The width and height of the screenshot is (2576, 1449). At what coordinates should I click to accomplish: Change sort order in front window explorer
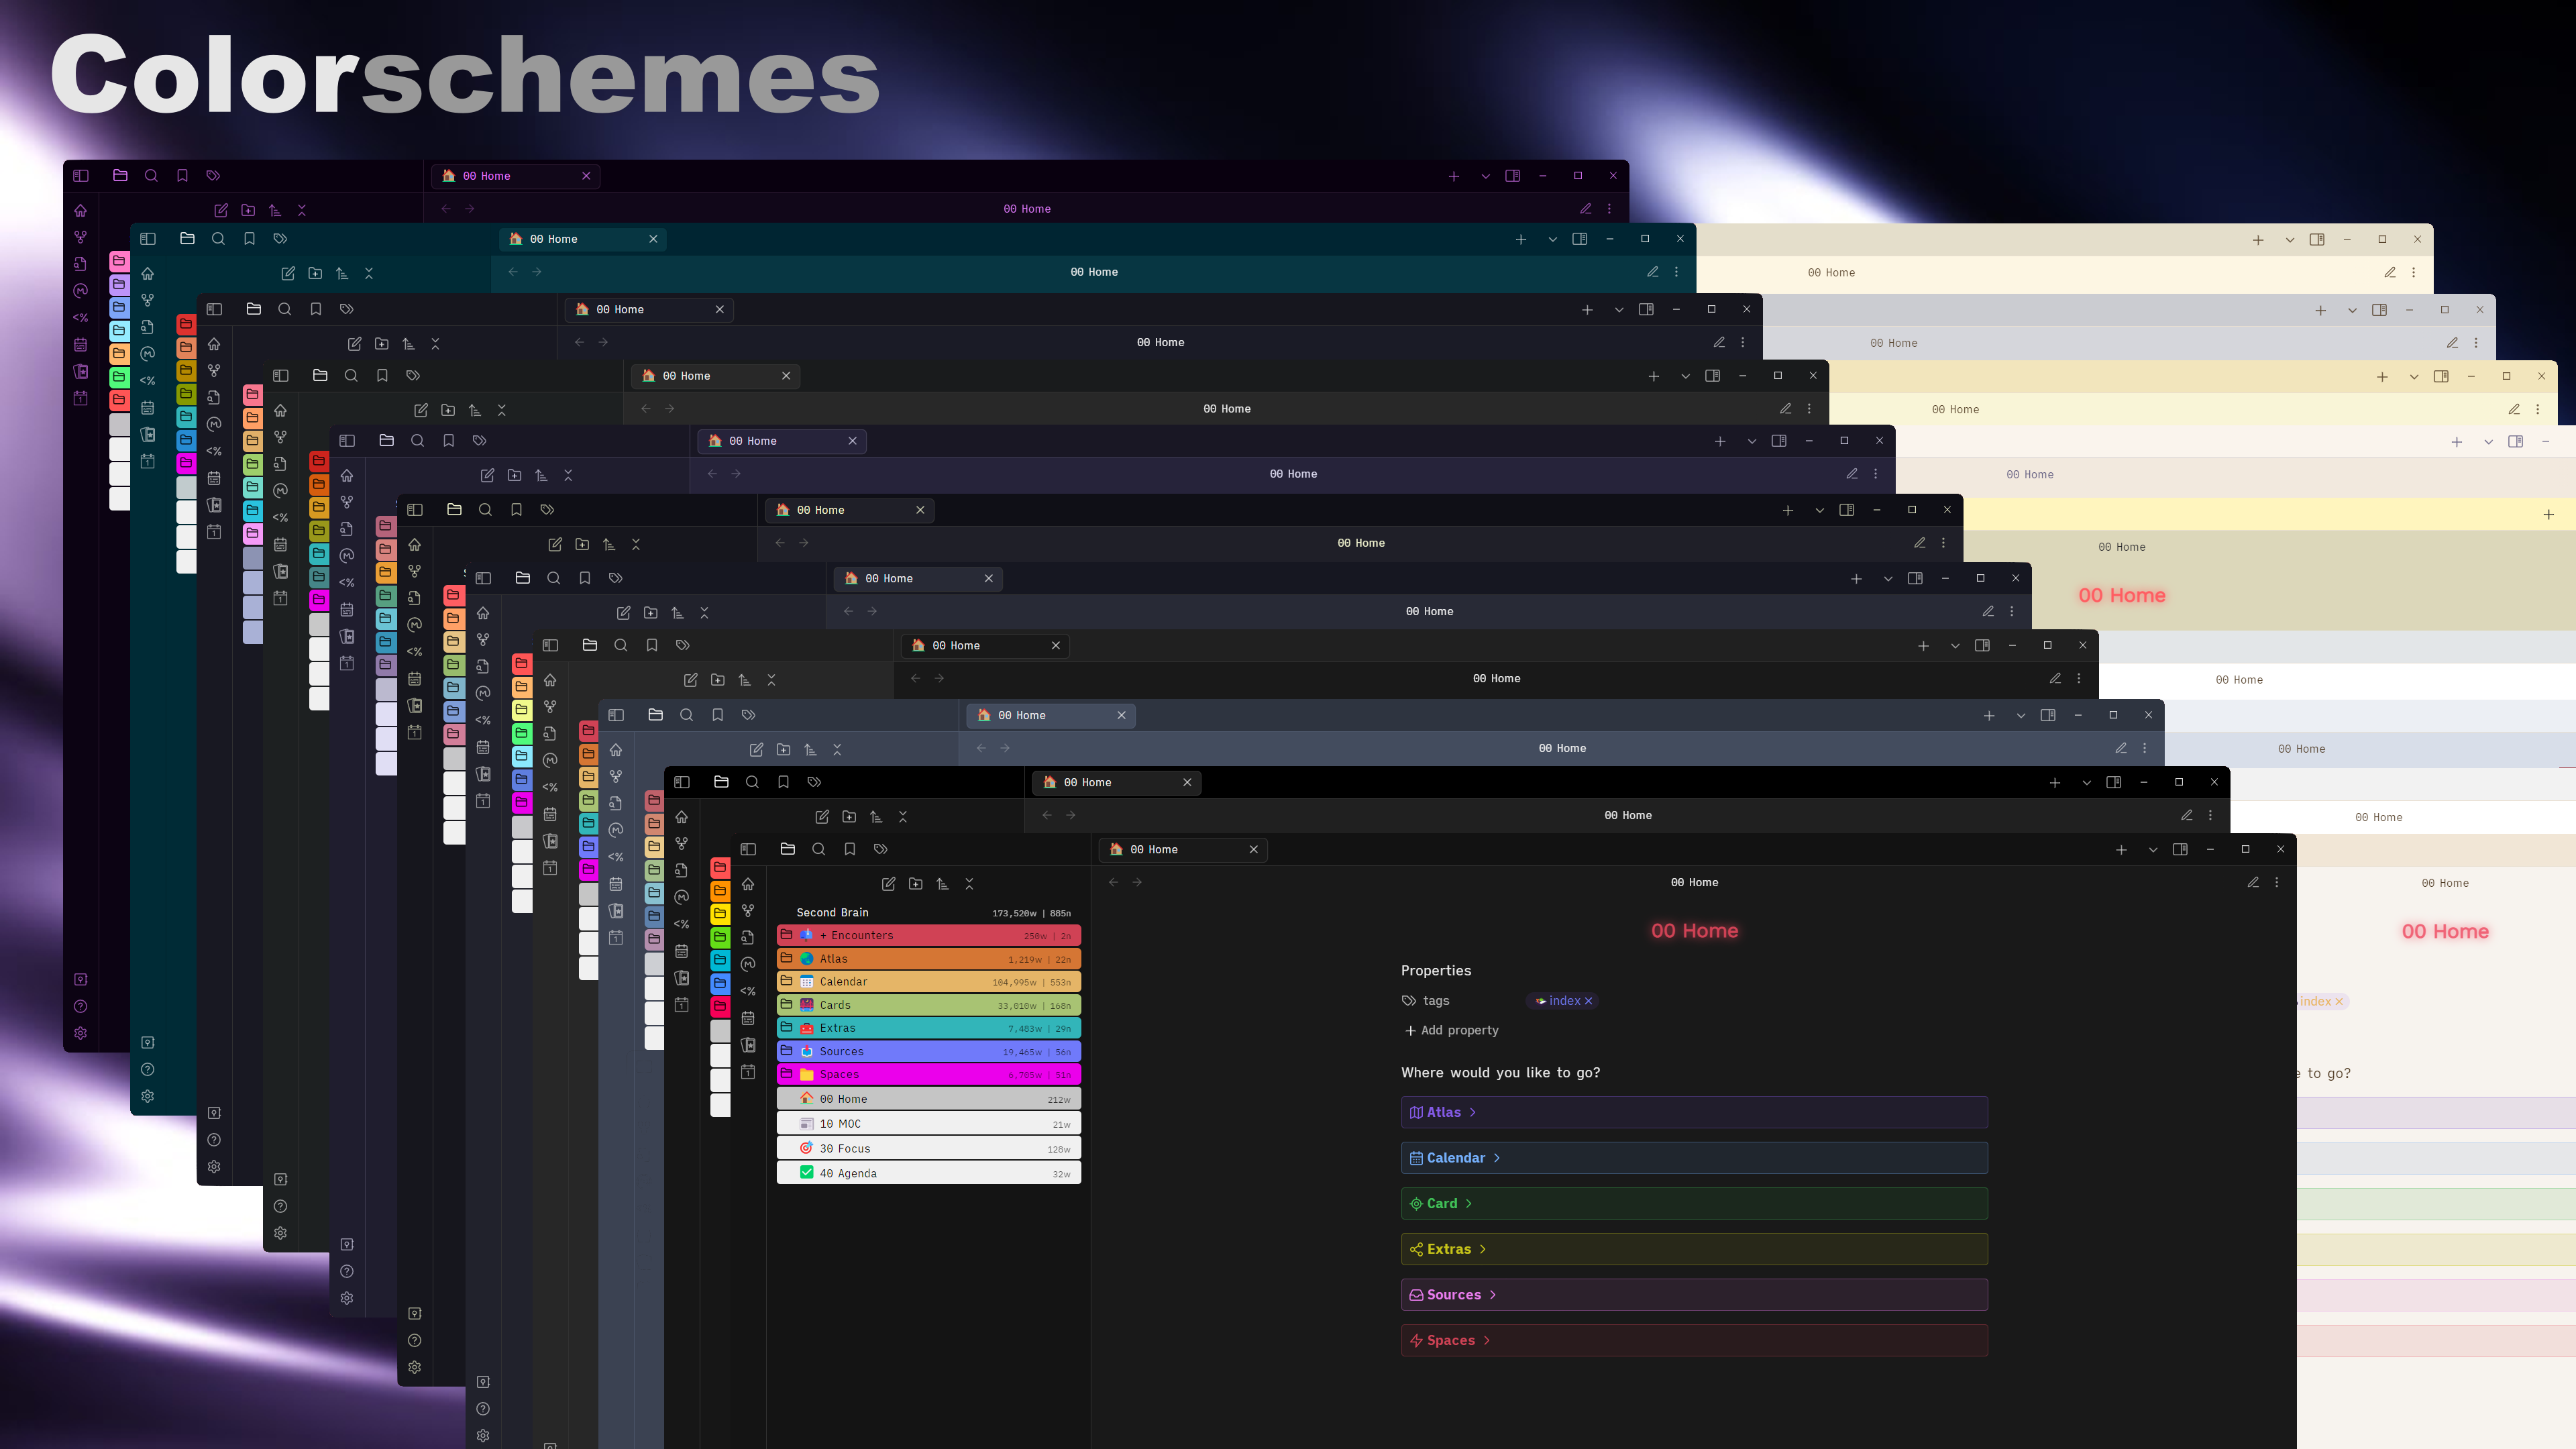click(x=942, y=884)
